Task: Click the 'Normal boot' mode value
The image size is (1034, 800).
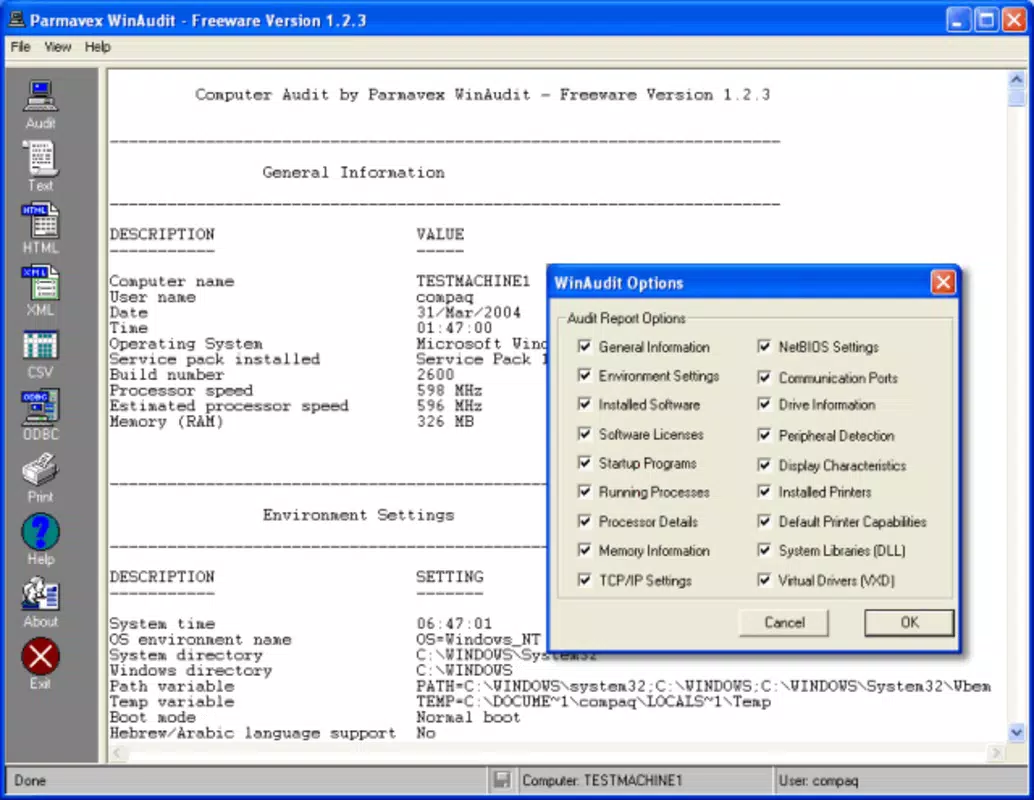Action: click(x=468, y=717)
